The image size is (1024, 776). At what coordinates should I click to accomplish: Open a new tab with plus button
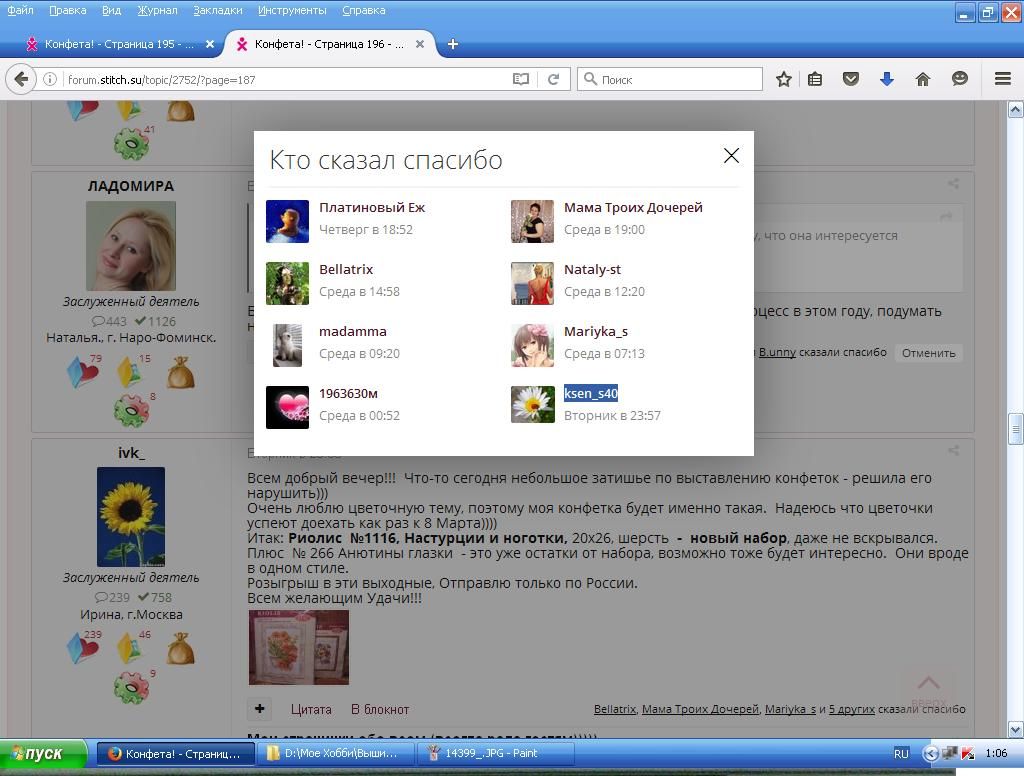(x=452, y=44)
